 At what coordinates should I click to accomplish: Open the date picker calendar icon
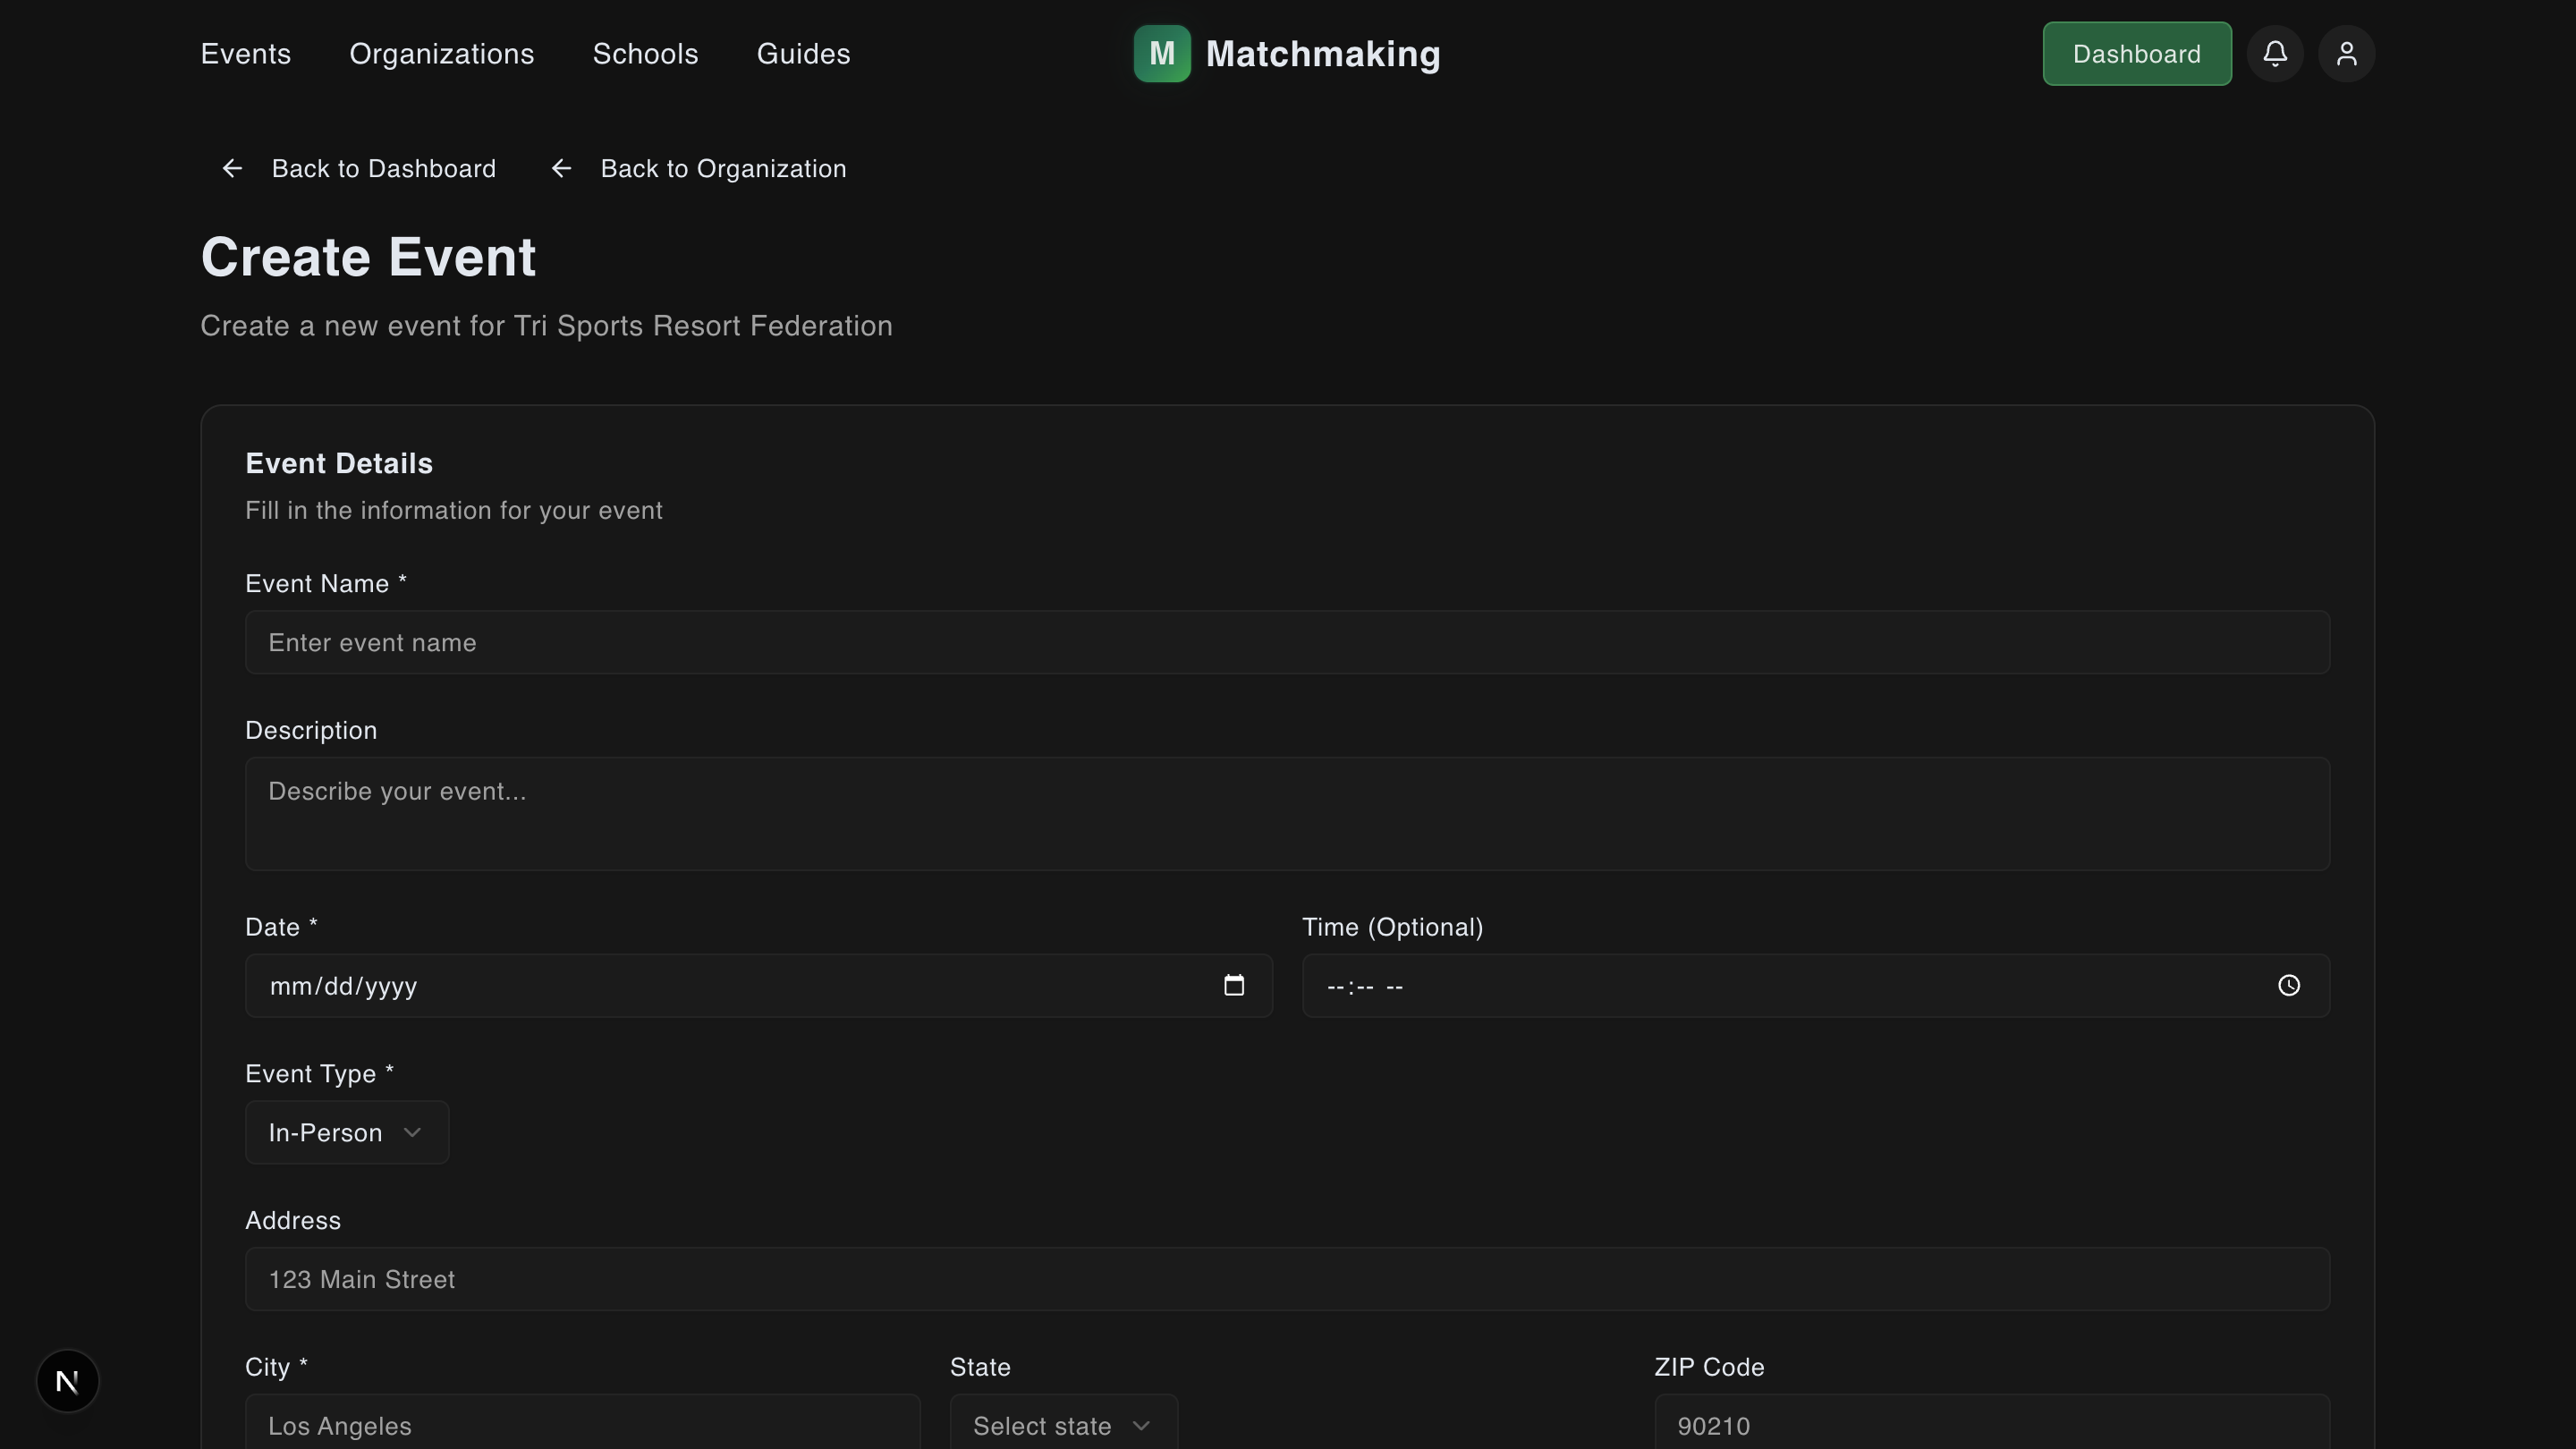tap(1234, 986)
